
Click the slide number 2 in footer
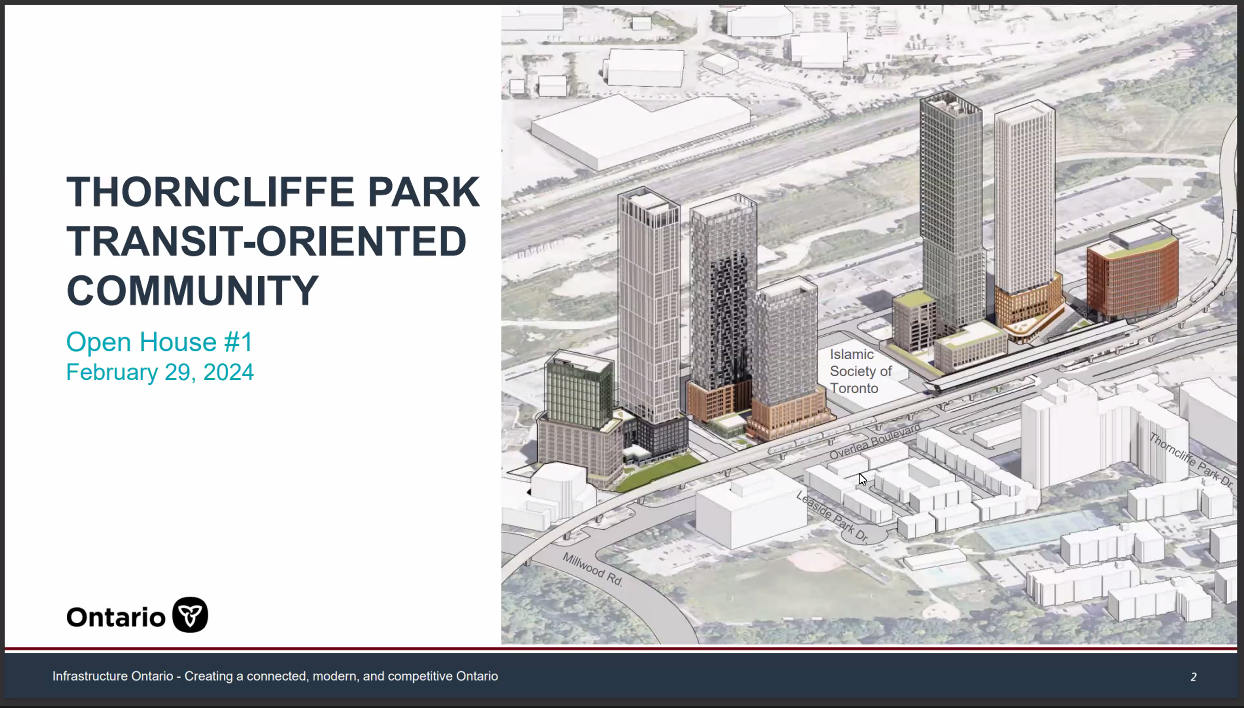(x=1193, y=677)
